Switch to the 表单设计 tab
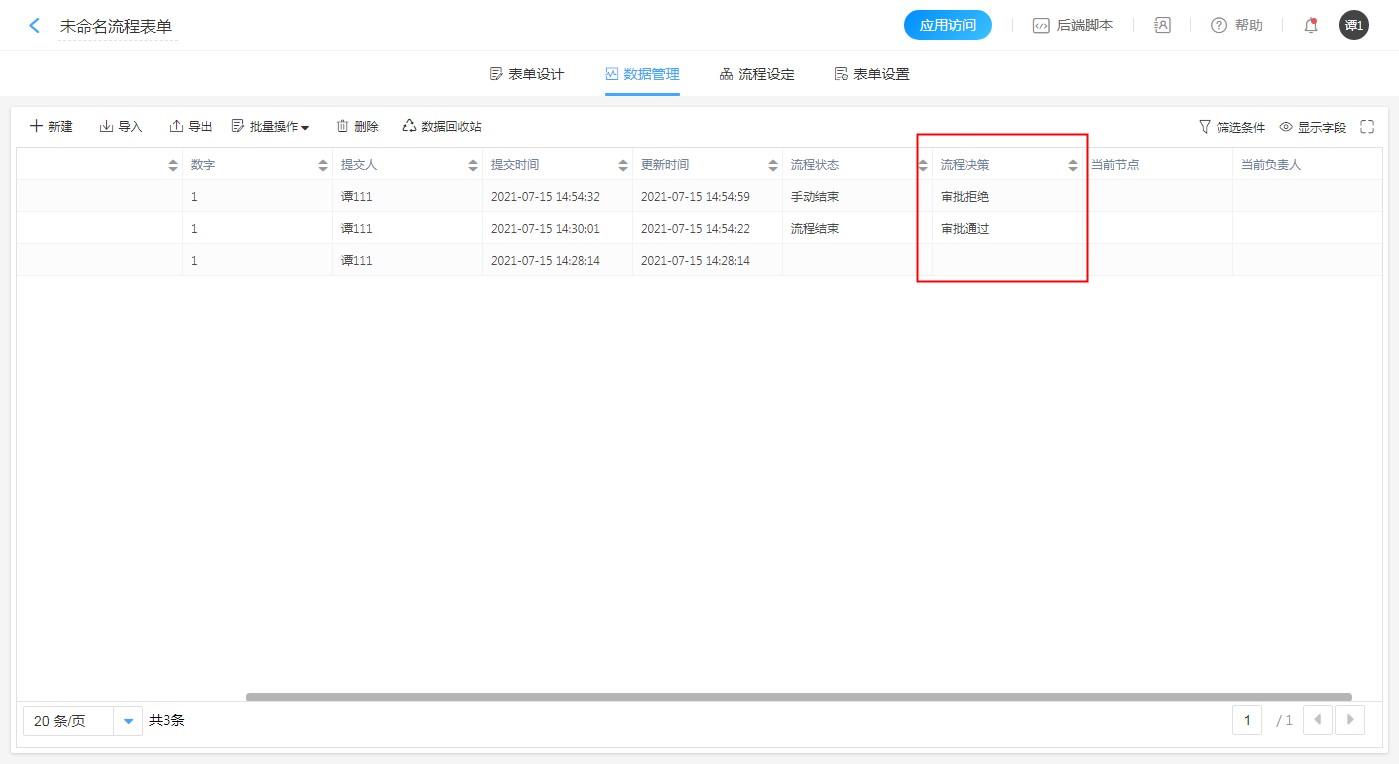Viewport: 1399px width, 764px height. click(527, 74)
